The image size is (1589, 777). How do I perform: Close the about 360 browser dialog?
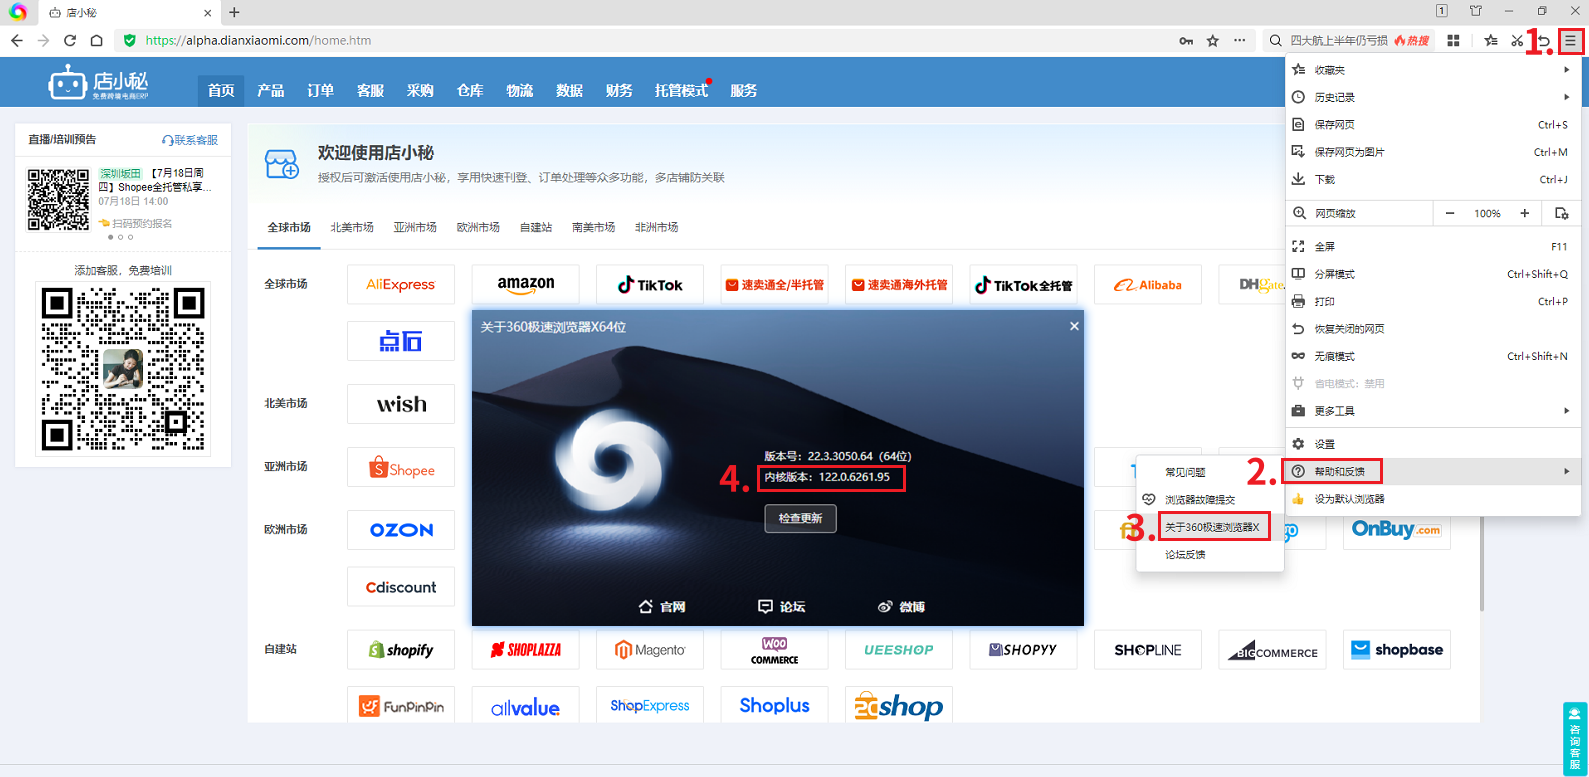point(1074,326)
